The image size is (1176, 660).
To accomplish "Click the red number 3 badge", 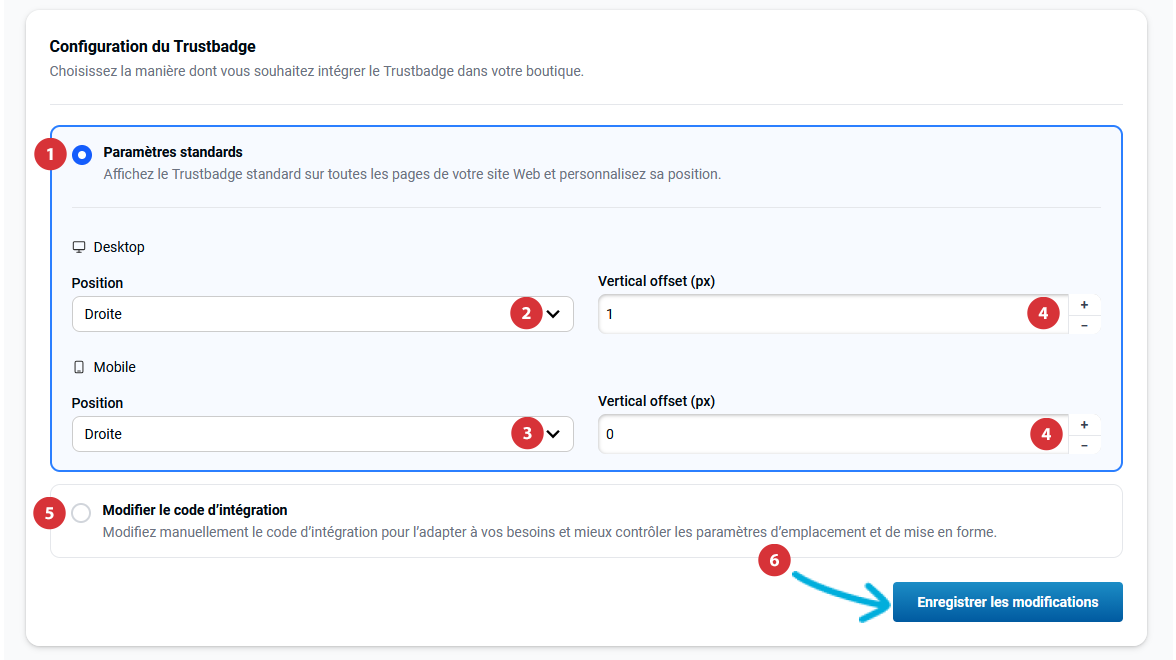I will tap(526, 434).
